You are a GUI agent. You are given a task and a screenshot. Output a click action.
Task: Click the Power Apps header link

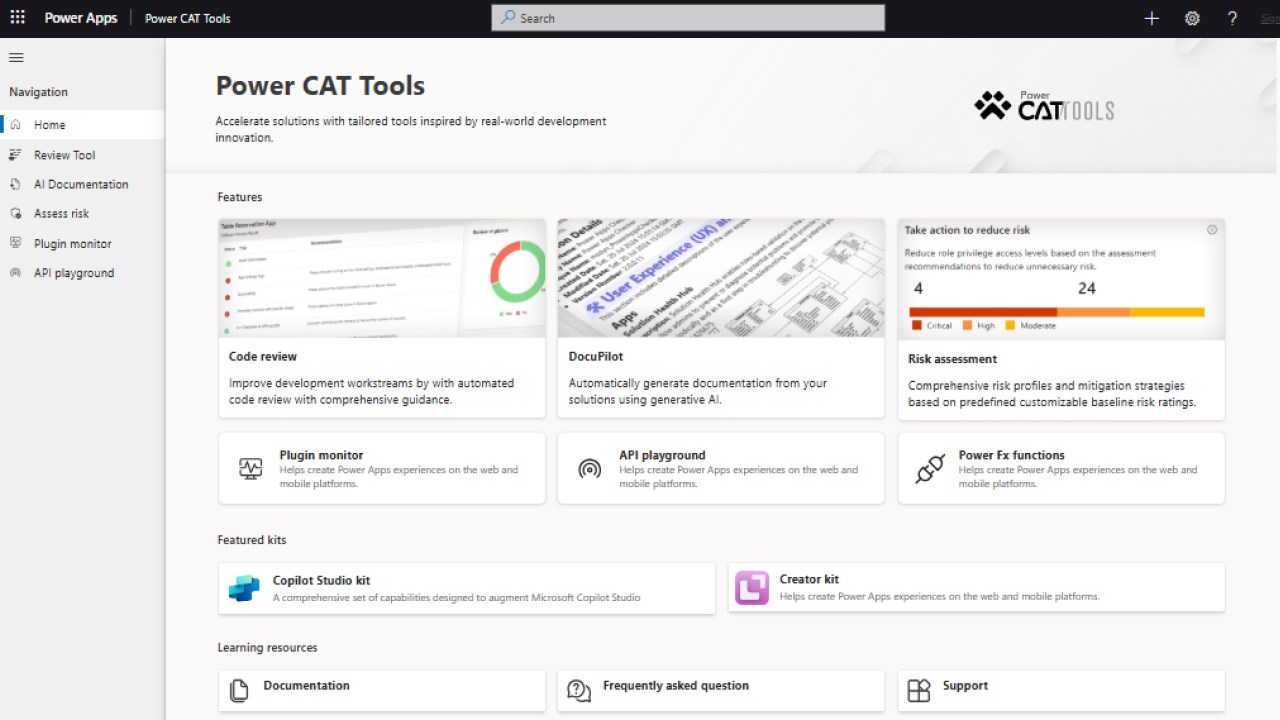point(81,18)
